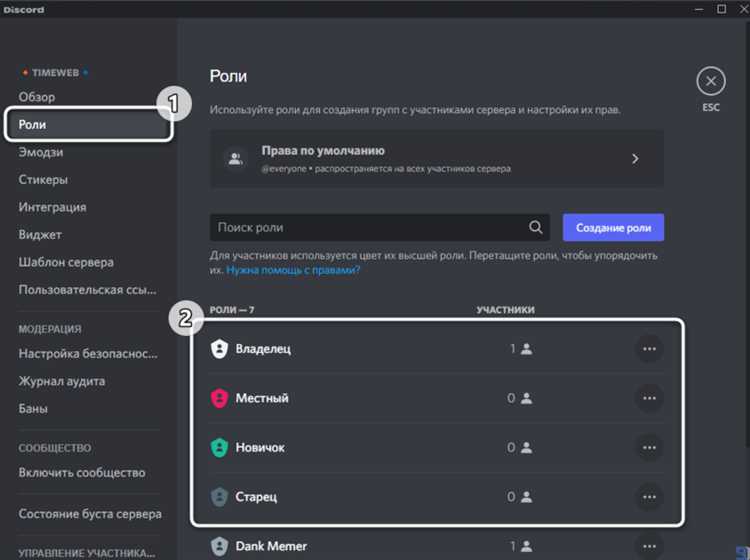Expand Права по умолчанию with the chevron arrow
The image size is (750, 560).
tap(635, 158)
